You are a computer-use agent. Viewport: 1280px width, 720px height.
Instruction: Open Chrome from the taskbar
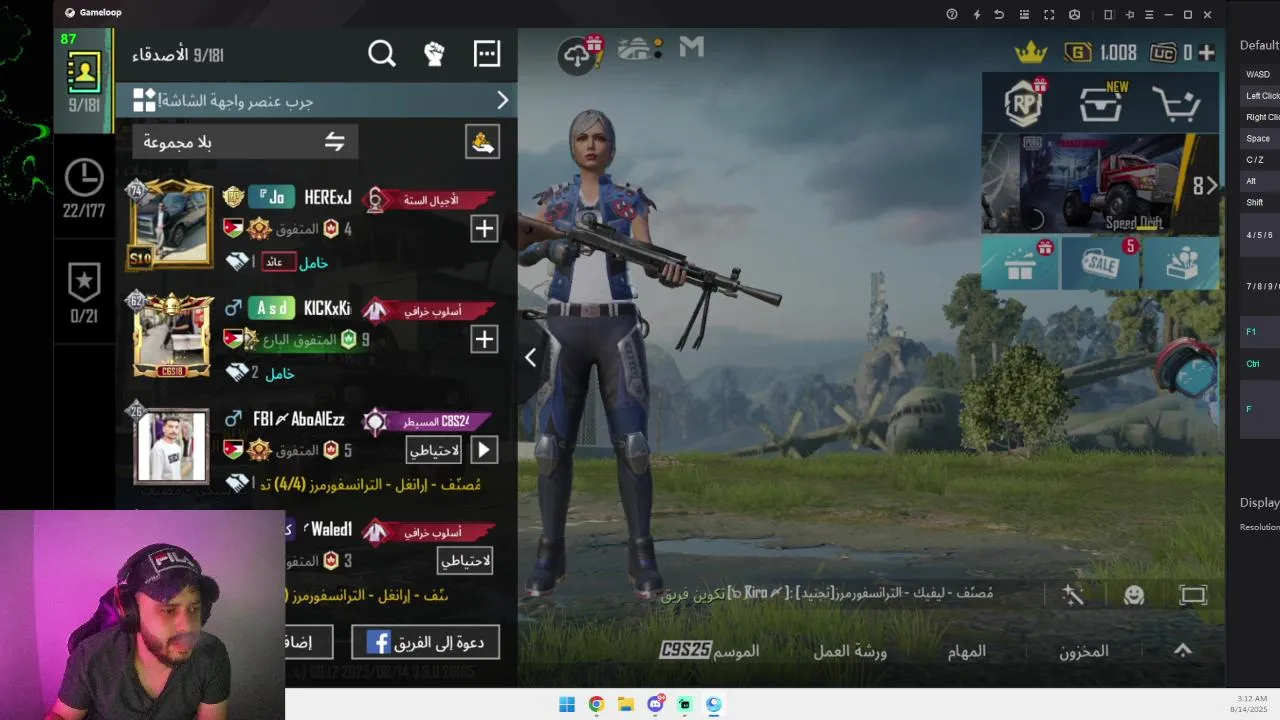pos(596,704)
